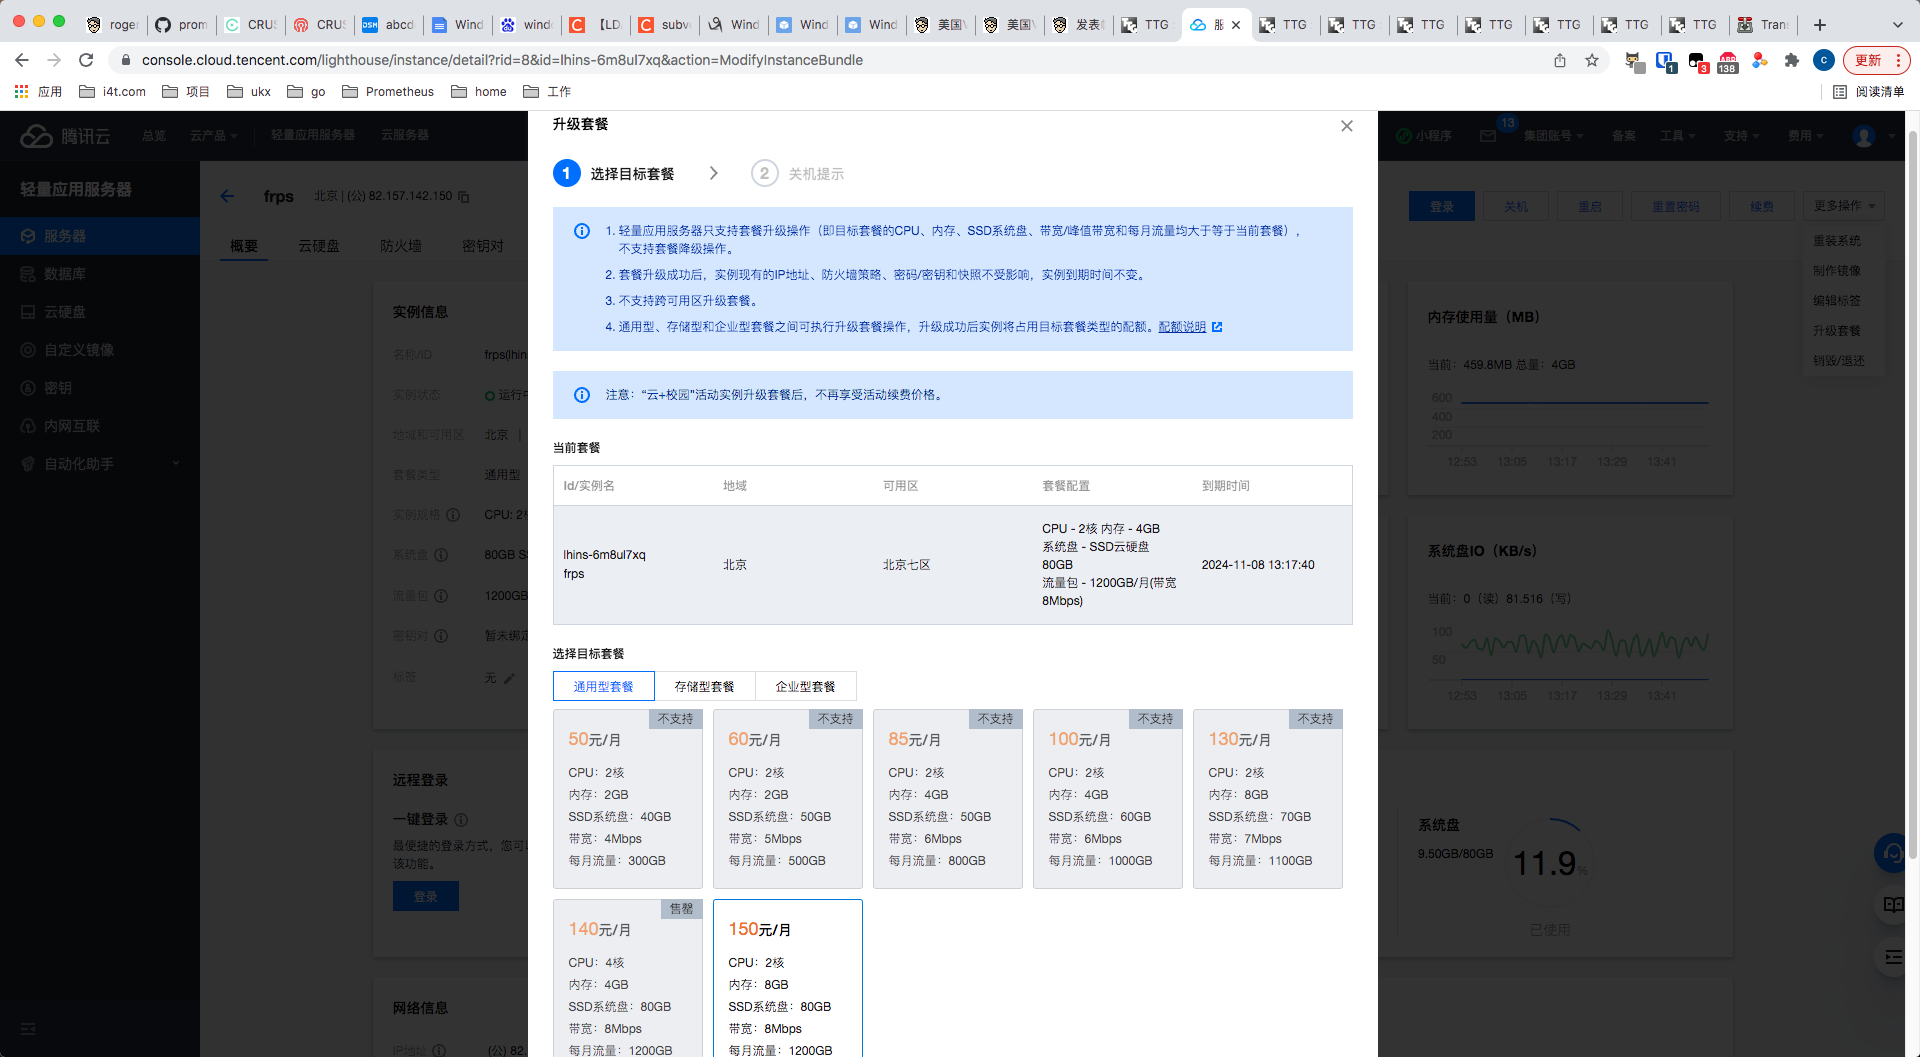Click the customer service headset icon
Screen dimensions: 1920x1057
tap(1892, 853)
